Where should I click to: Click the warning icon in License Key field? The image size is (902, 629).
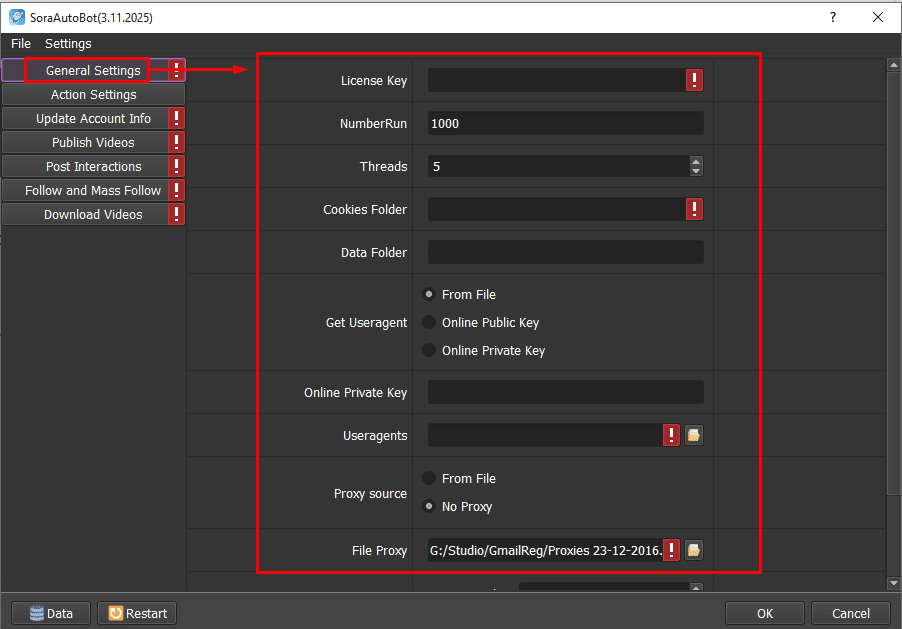[694, 81]
